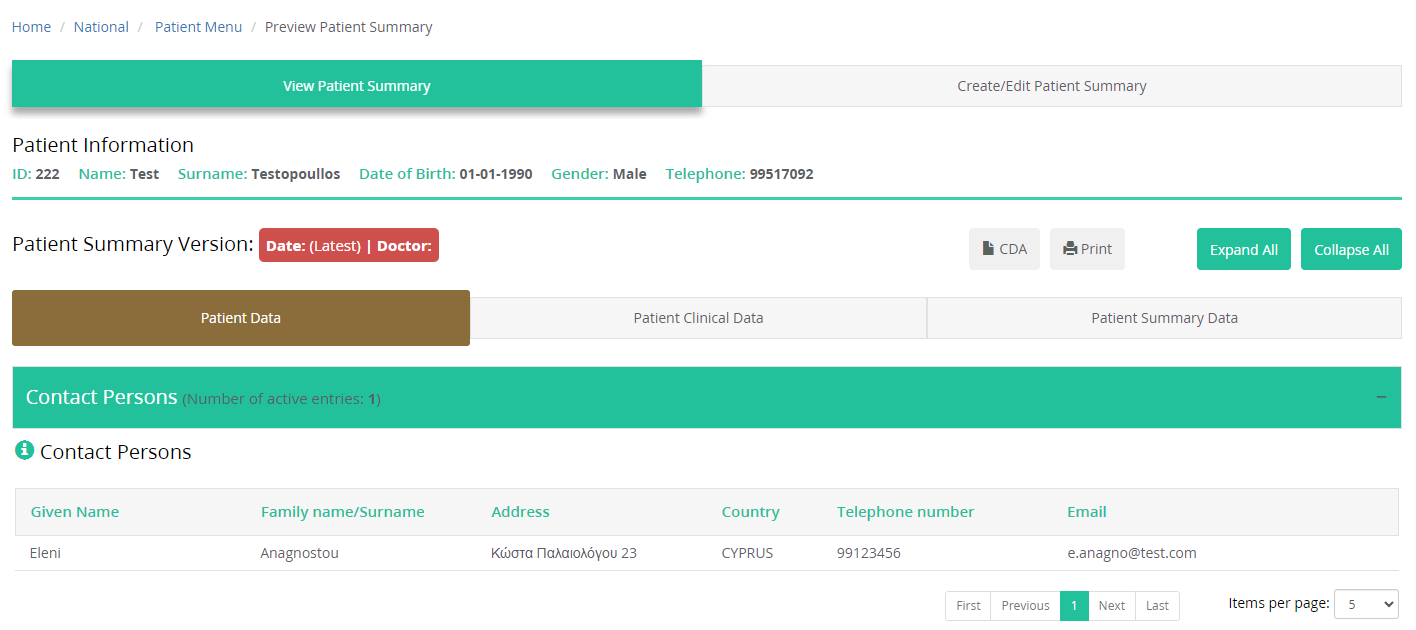Click the Previous pagination button
Viewport: 1416px width, 630px height.
coord(1025,606)
